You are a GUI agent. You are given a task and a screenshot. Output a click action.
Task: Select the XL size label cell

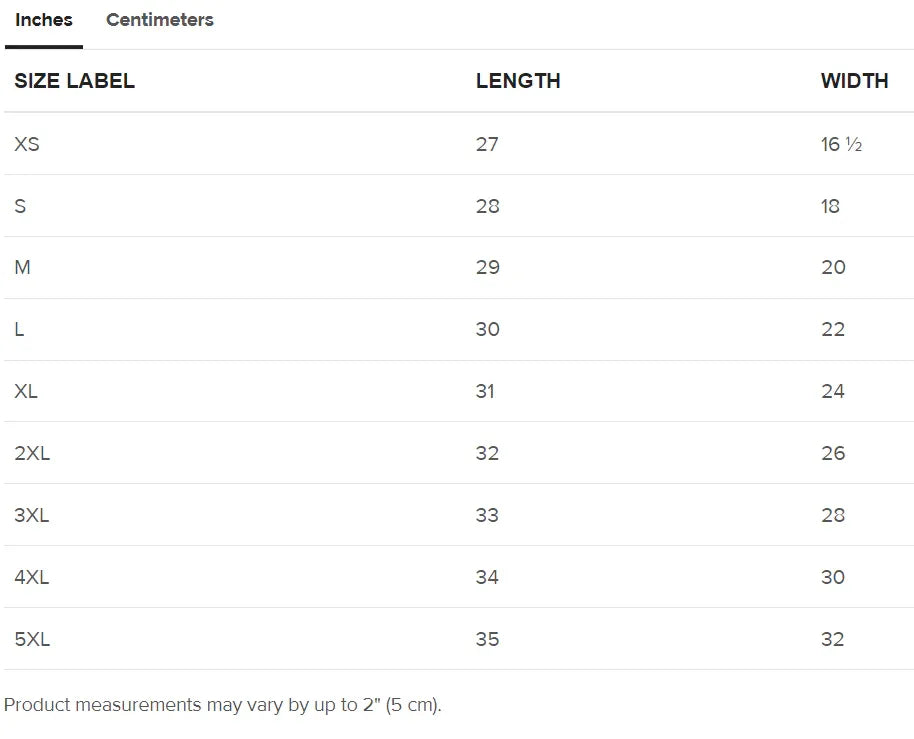click(x=26, y=391)
